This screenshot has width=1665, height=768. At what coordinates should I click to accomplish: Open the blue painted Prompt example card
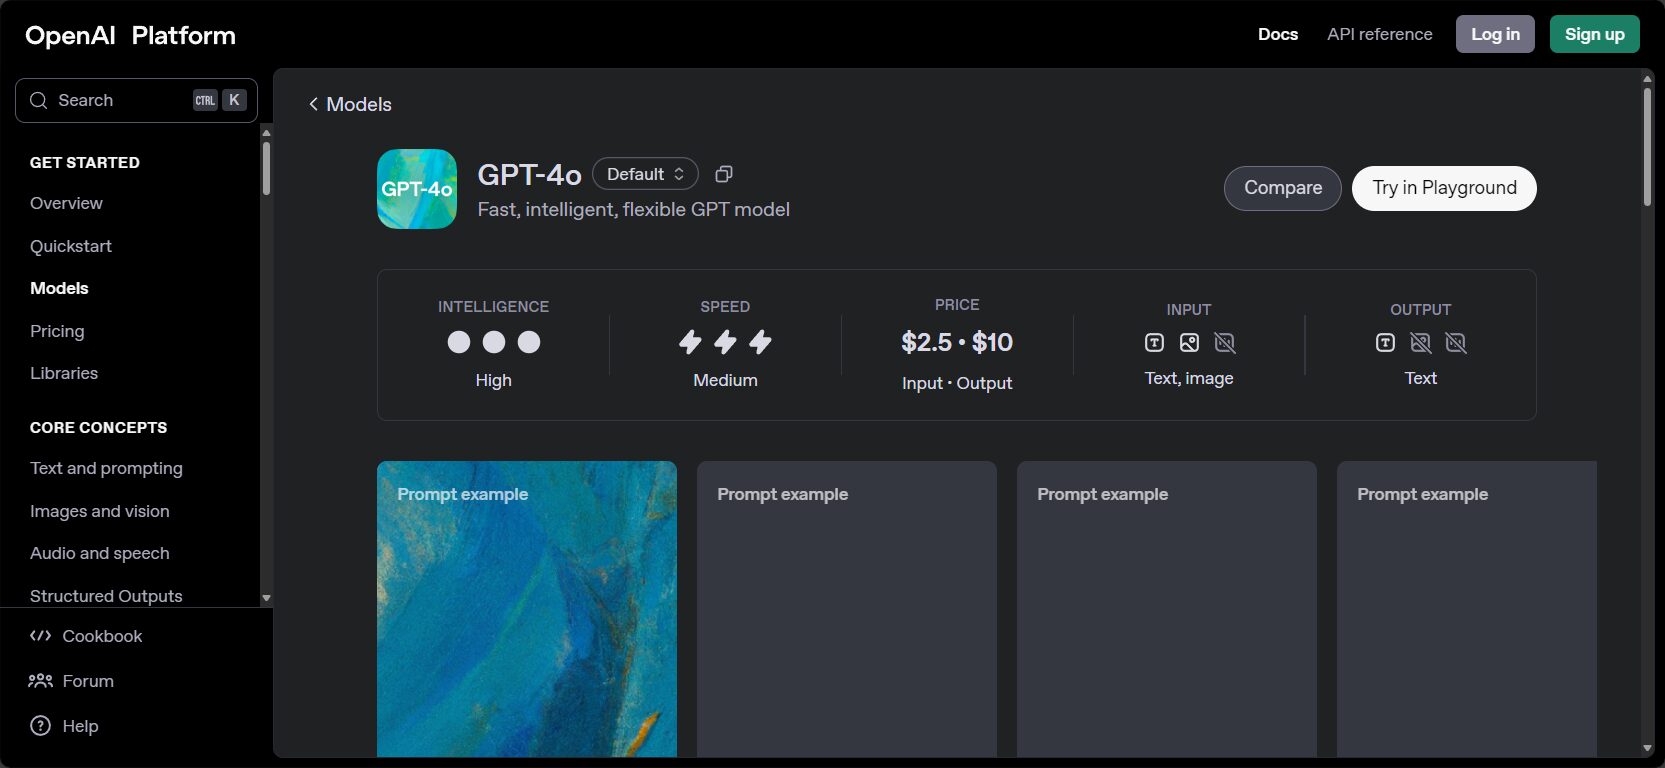[527, 609]
